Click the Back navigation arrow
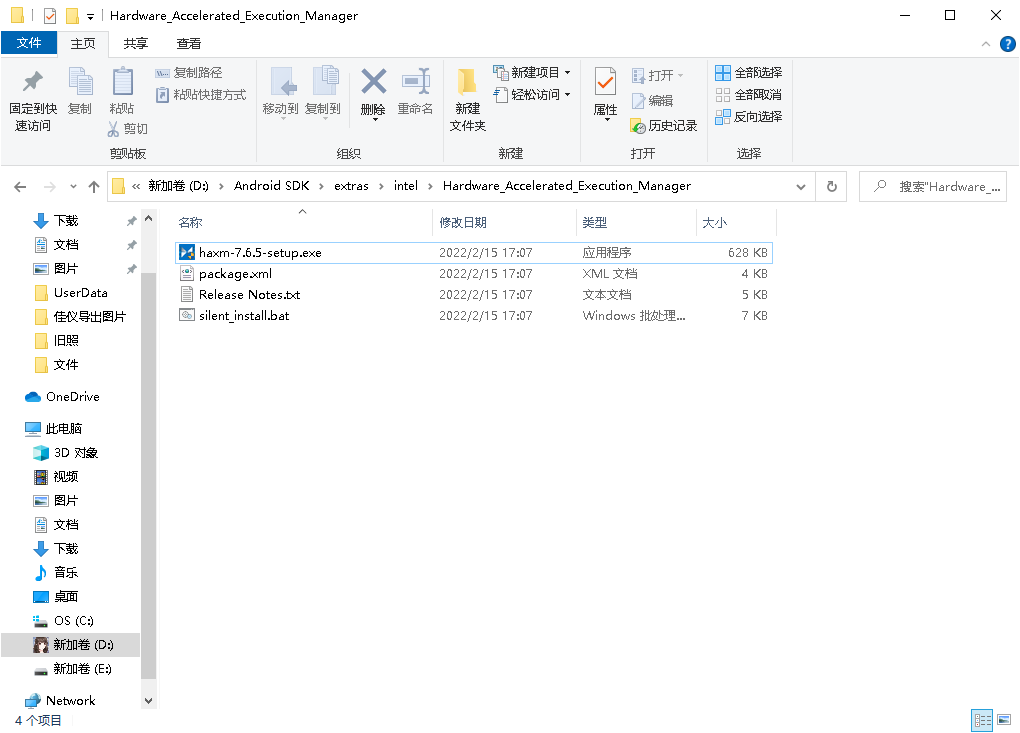 tap(20, 187)
